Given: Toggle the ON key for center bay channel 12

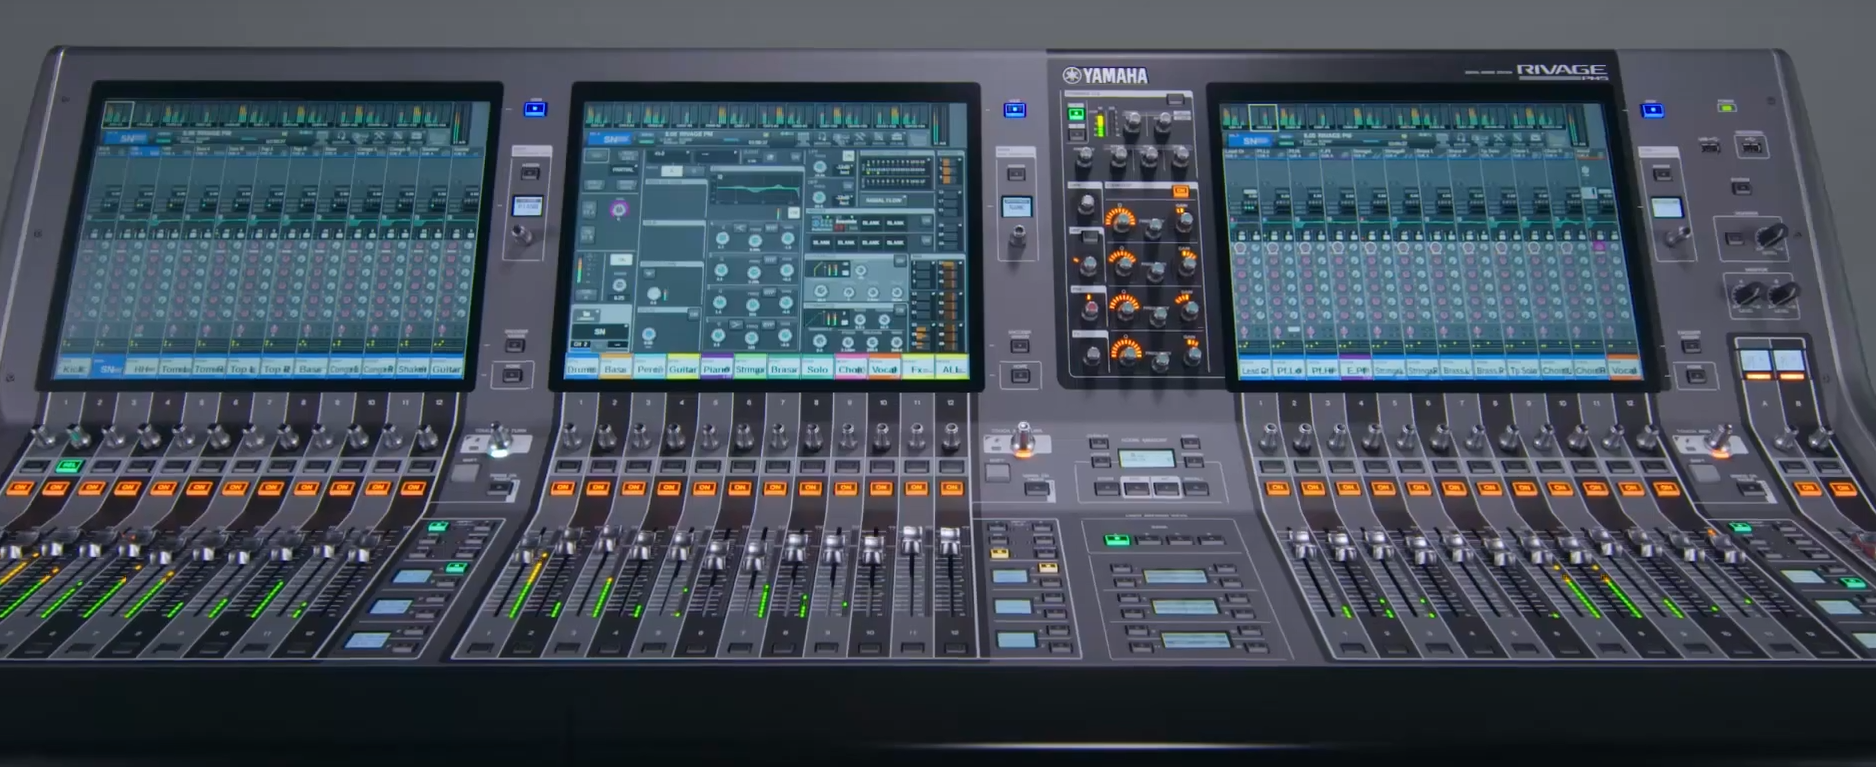Looking at the screenshot, I should 951,488.
